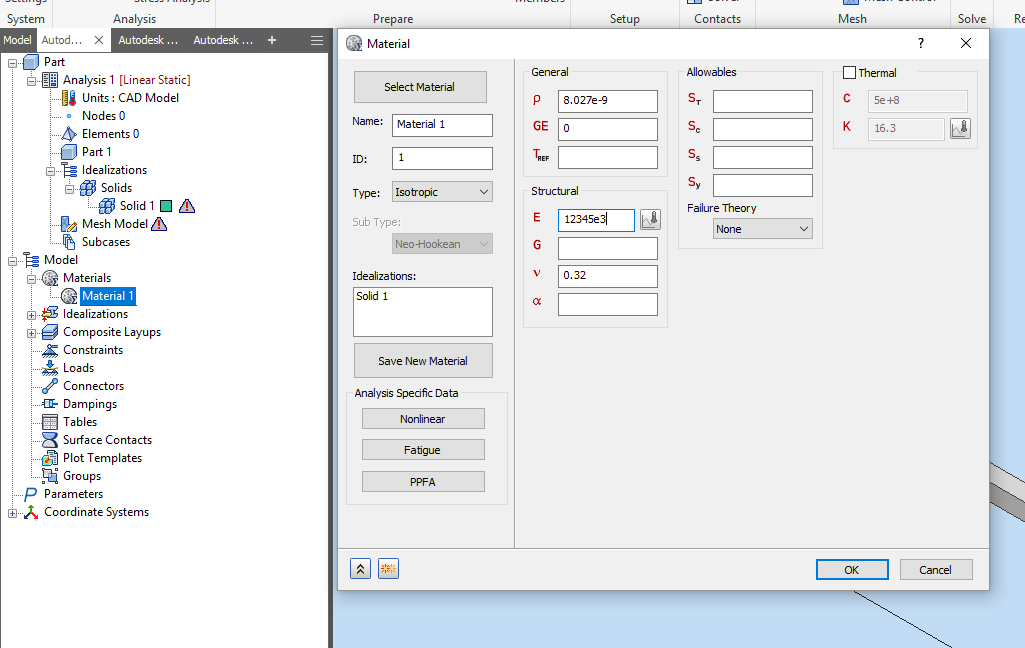The height and width of the screenshot is (648, 1025).
Task: Click the Coordinate Systems axis icon
Action: click(31, 512)
